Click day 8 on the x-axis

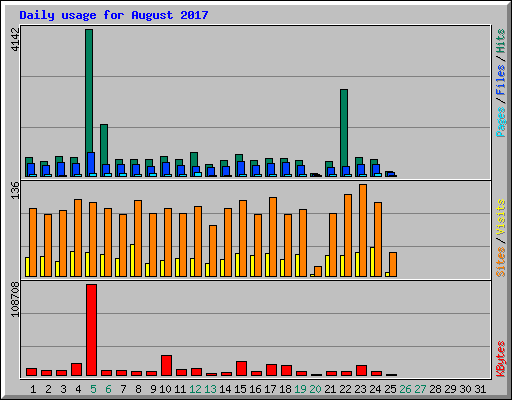[x=138, y=389]
